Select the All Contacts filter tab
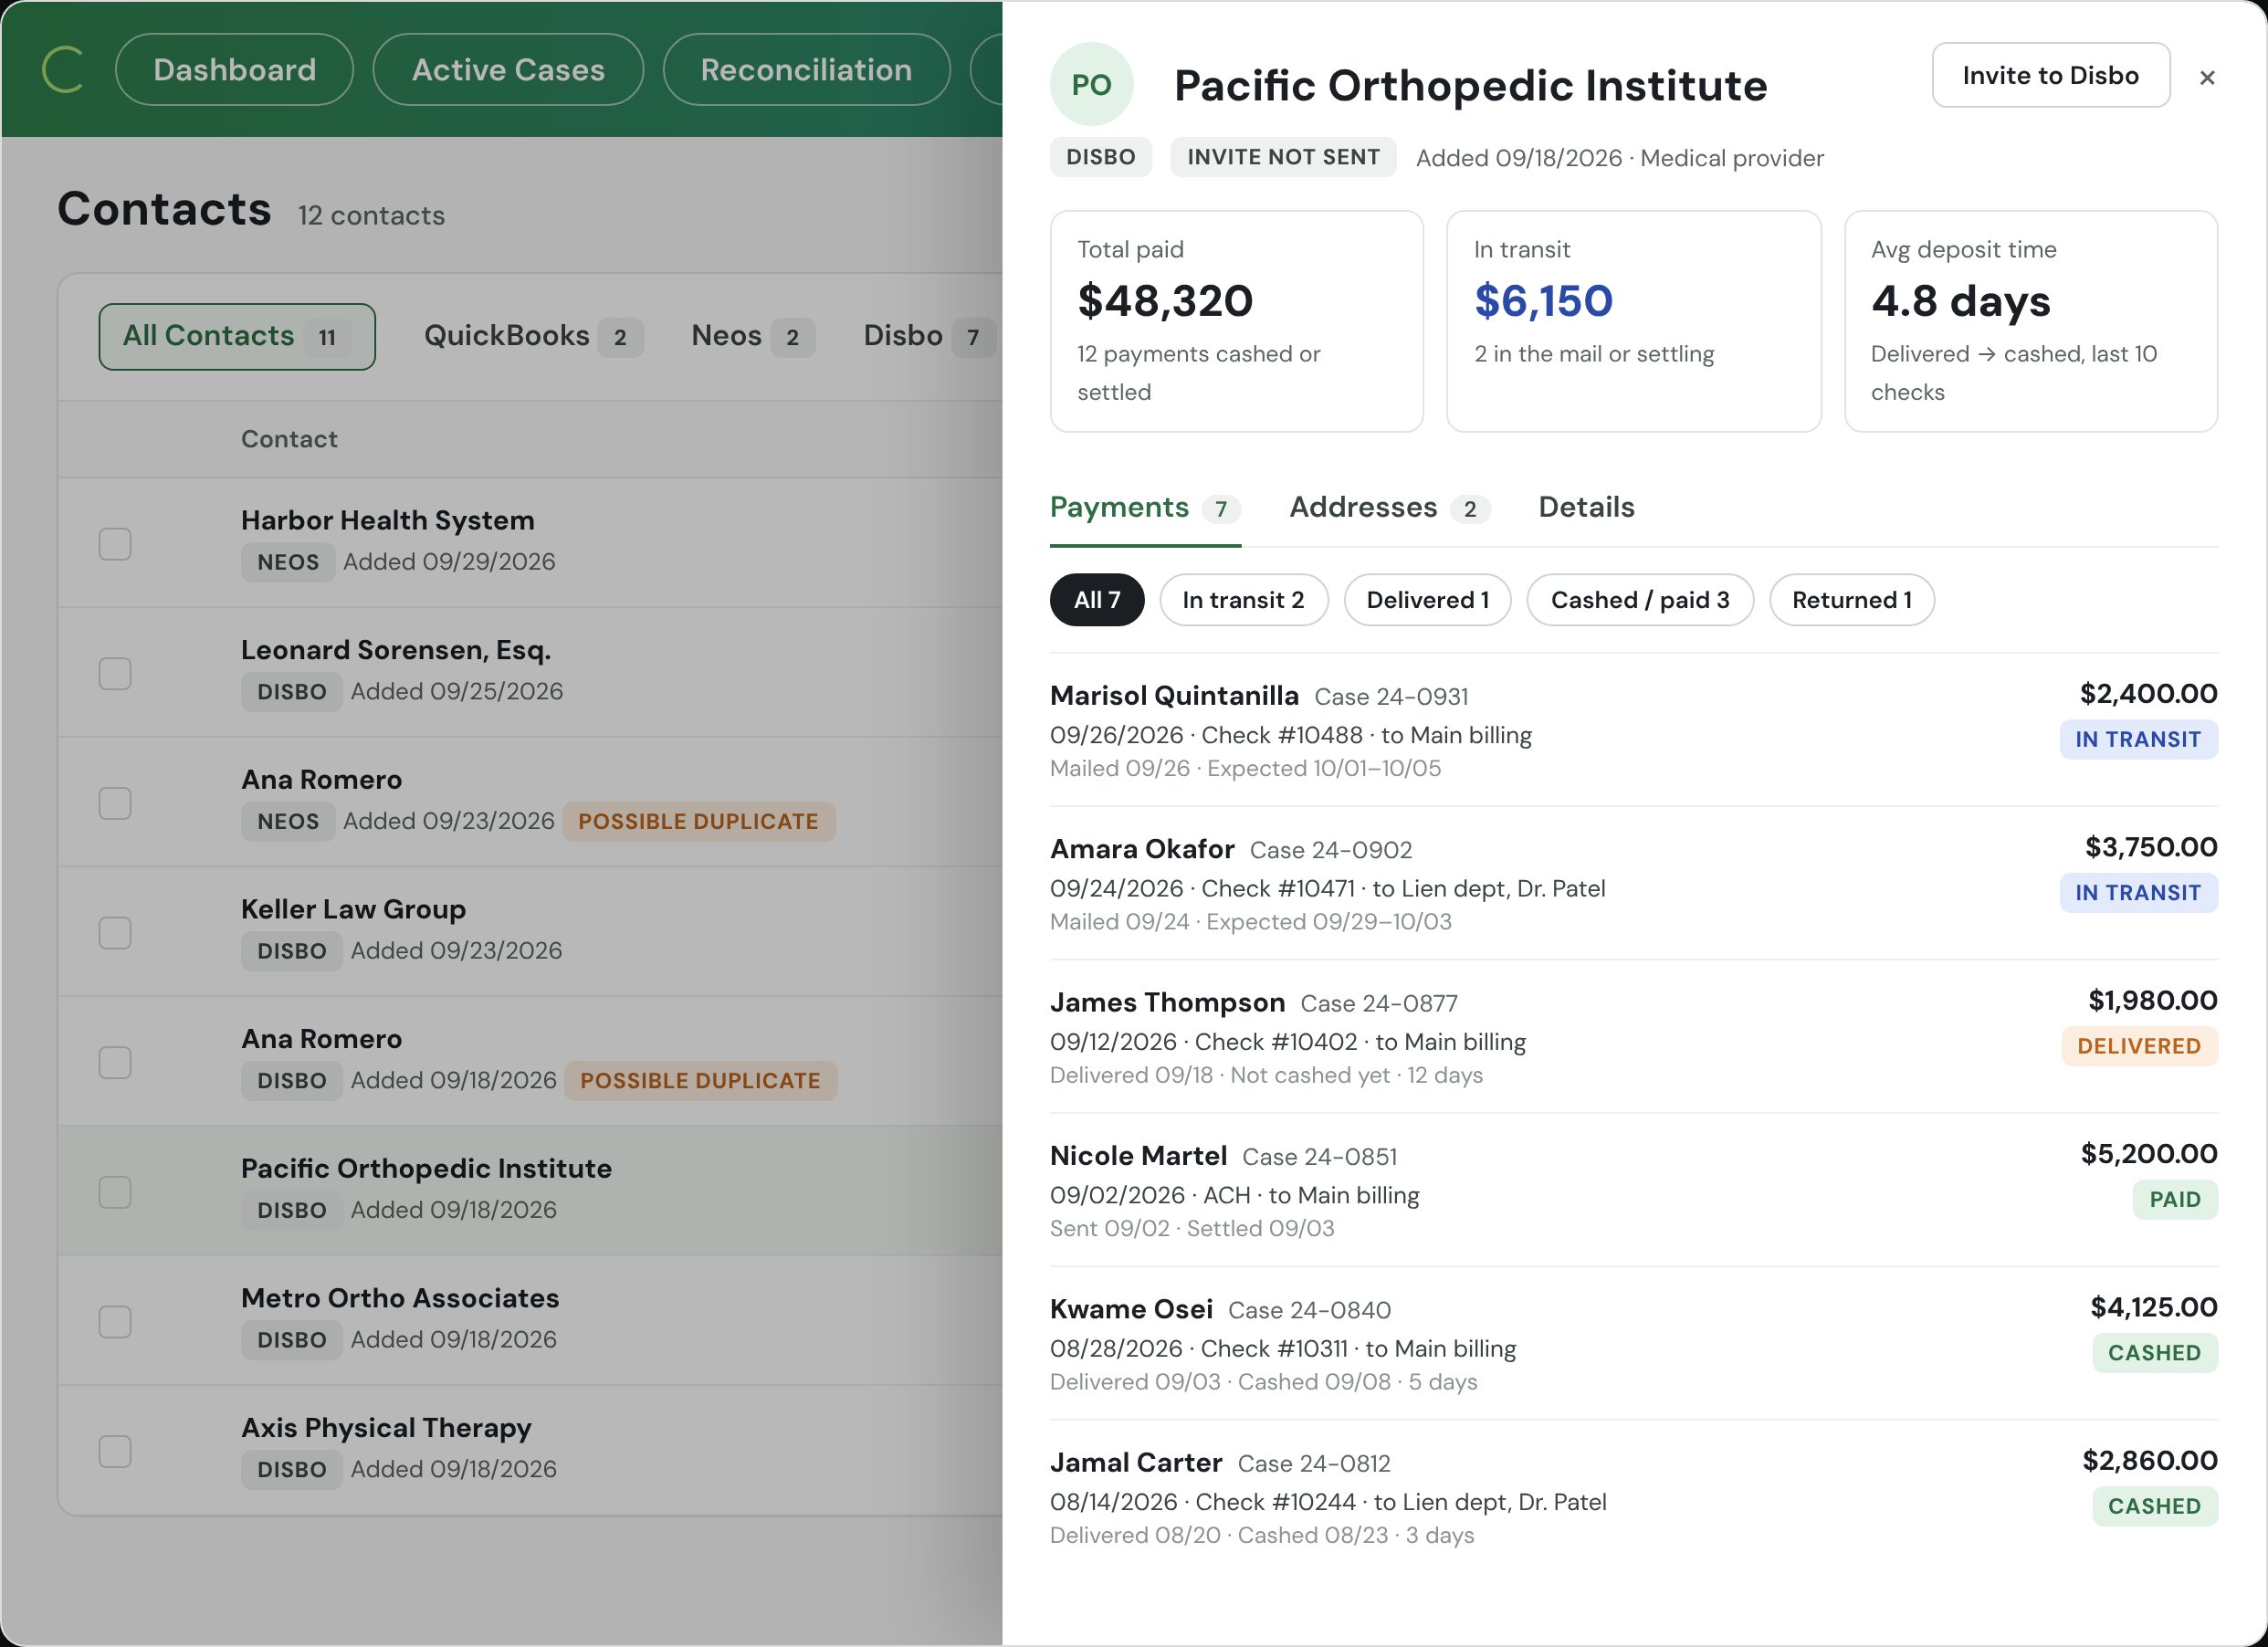The image size is (2268, 1647). pos(237,337)
